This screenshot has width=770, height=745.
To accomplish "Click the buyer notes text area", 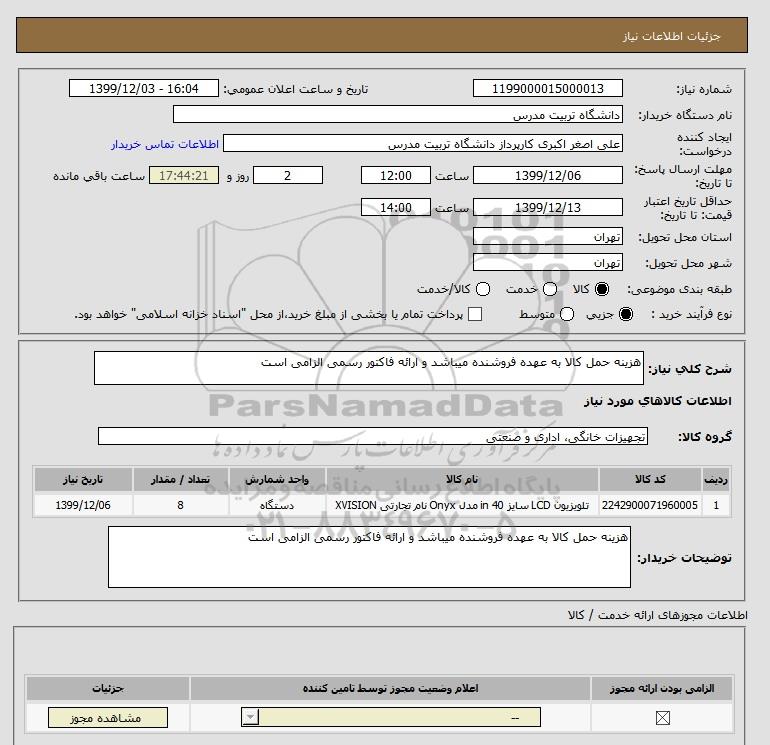I will coord(369,557).
